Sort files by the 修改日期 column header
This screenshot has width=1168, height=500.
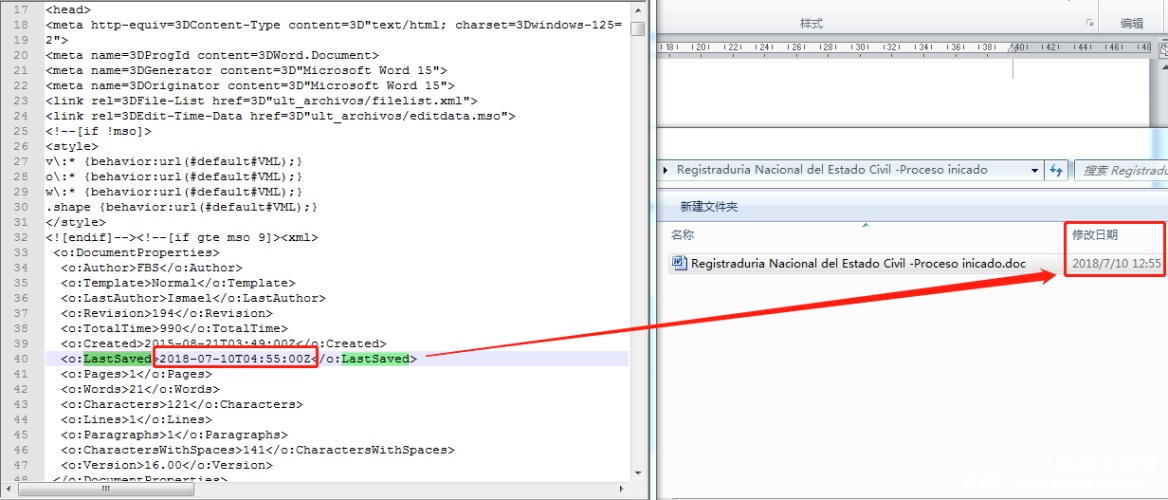point(1094,235)
